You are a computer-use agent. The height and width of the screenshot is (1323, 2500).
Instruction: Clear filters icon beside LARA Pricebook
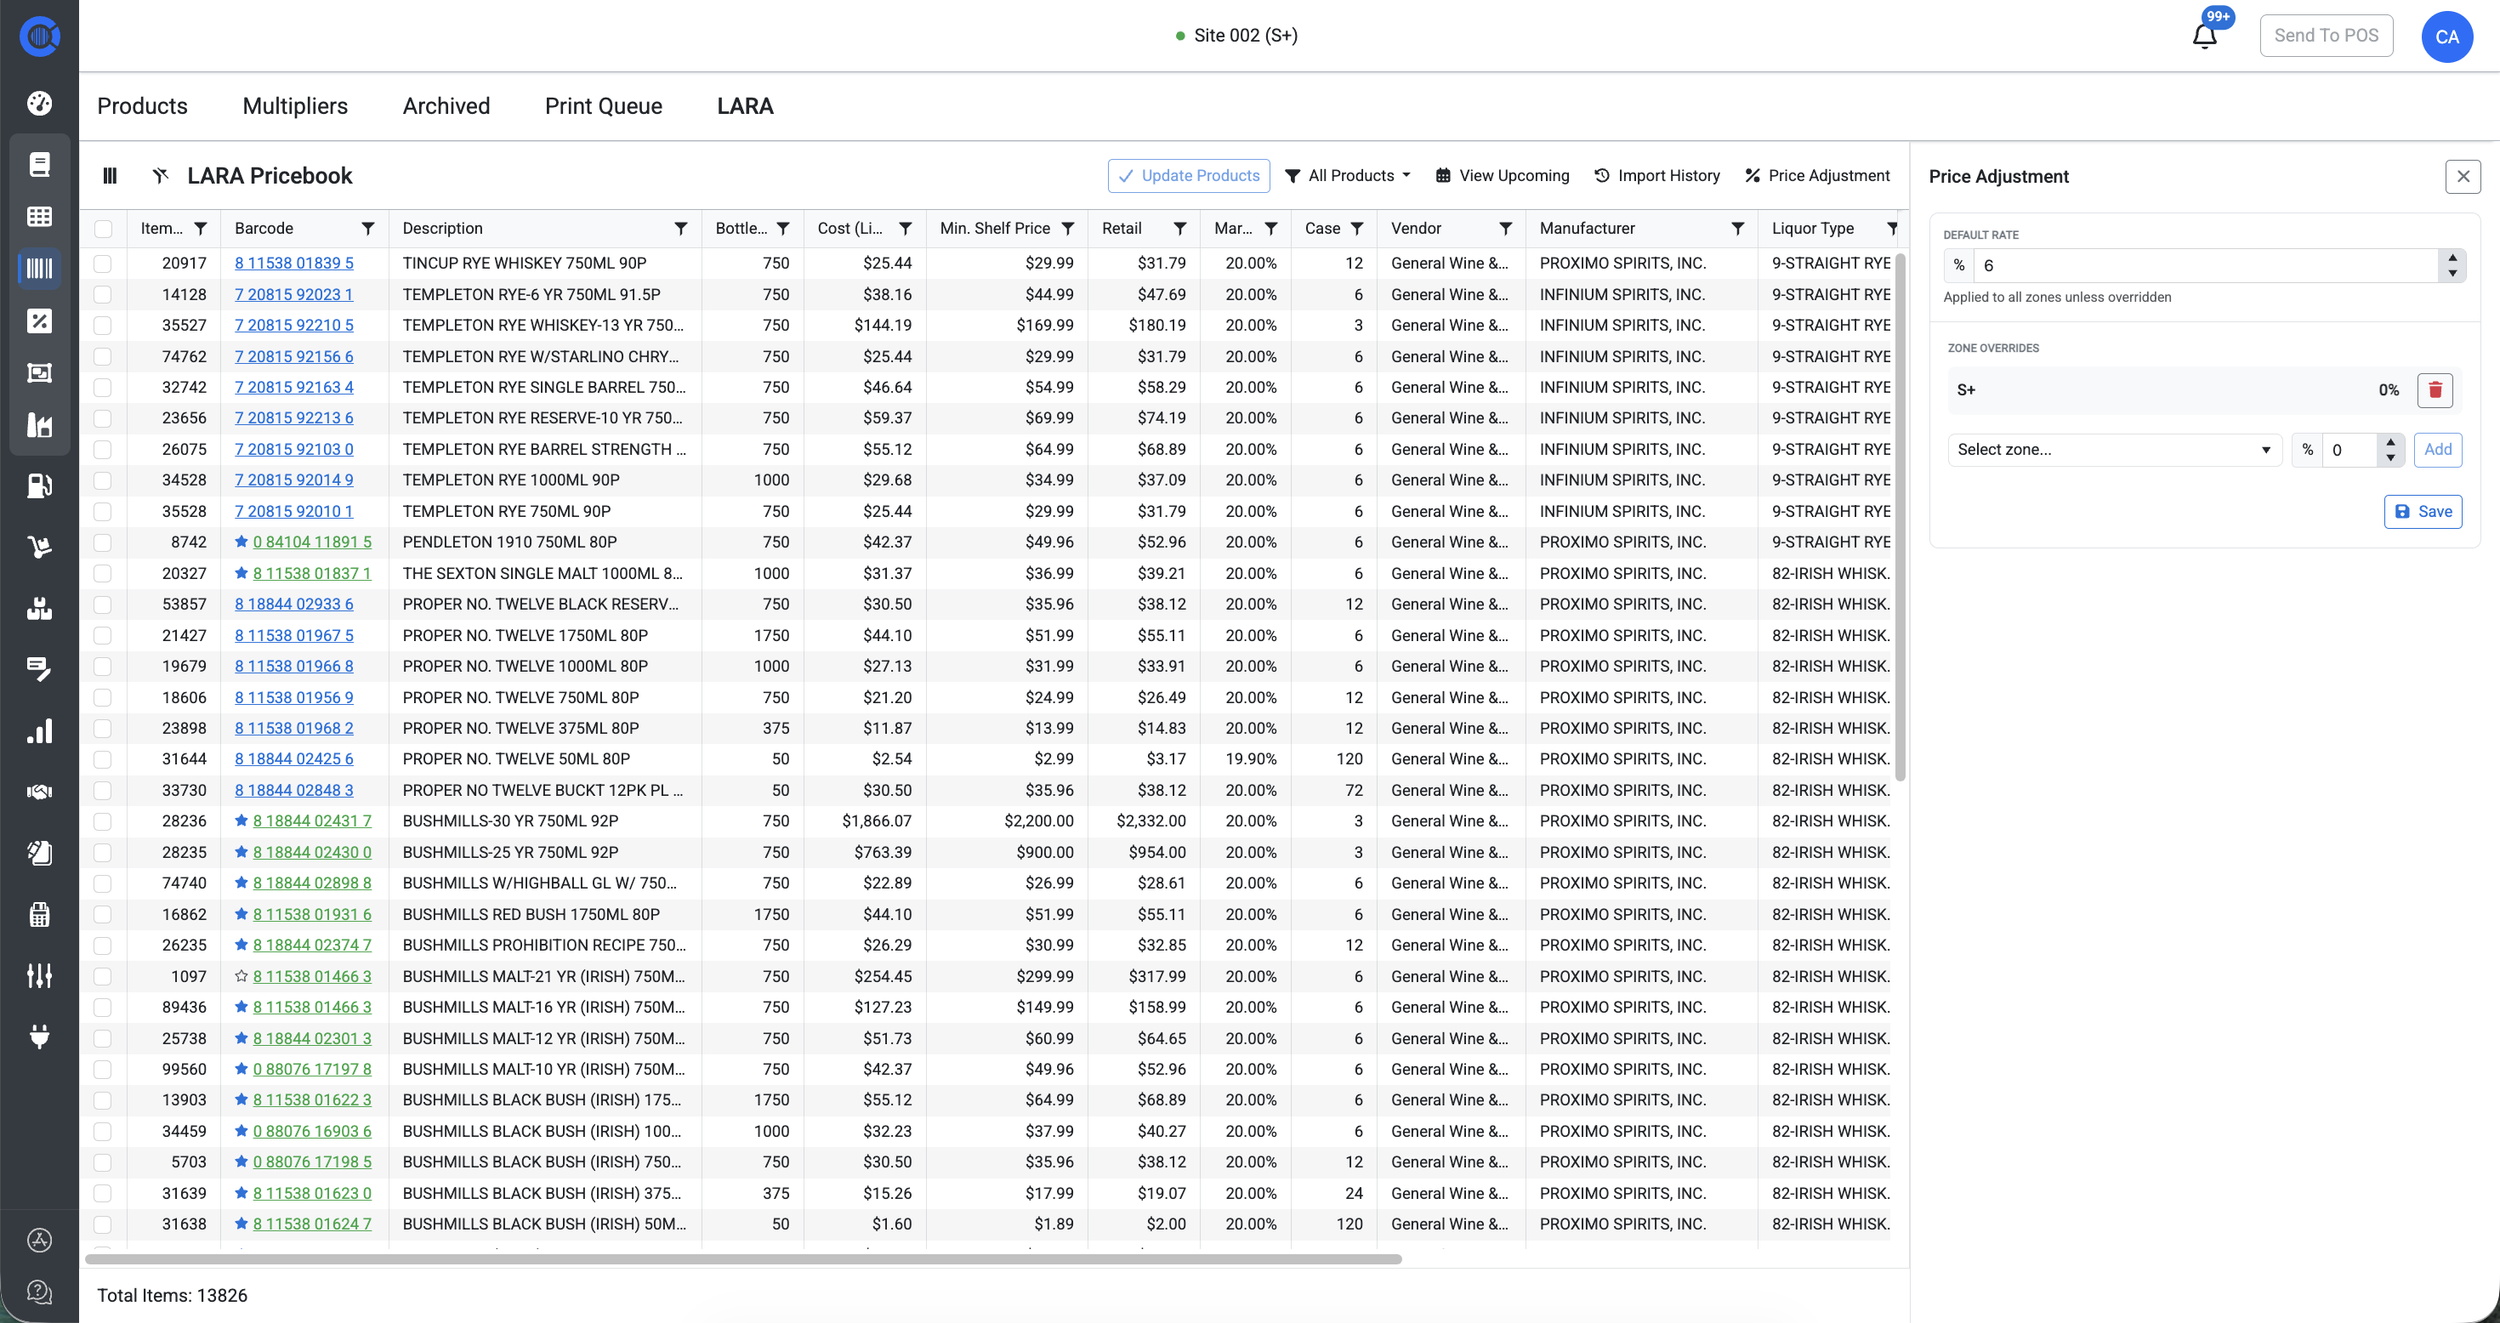pyautogui.click(x=160, y=176)
